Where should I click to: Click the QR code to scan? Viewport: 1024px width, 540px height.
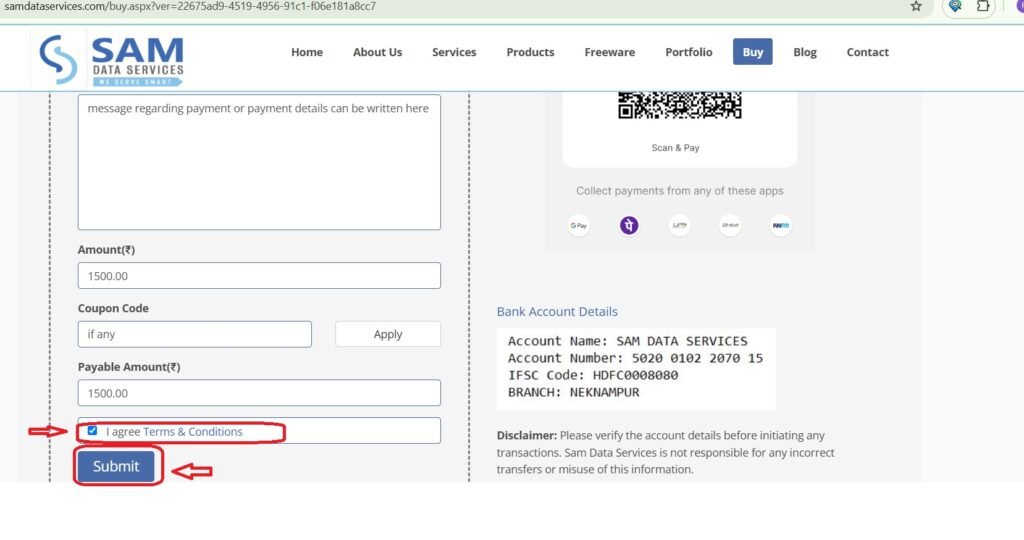680,105
